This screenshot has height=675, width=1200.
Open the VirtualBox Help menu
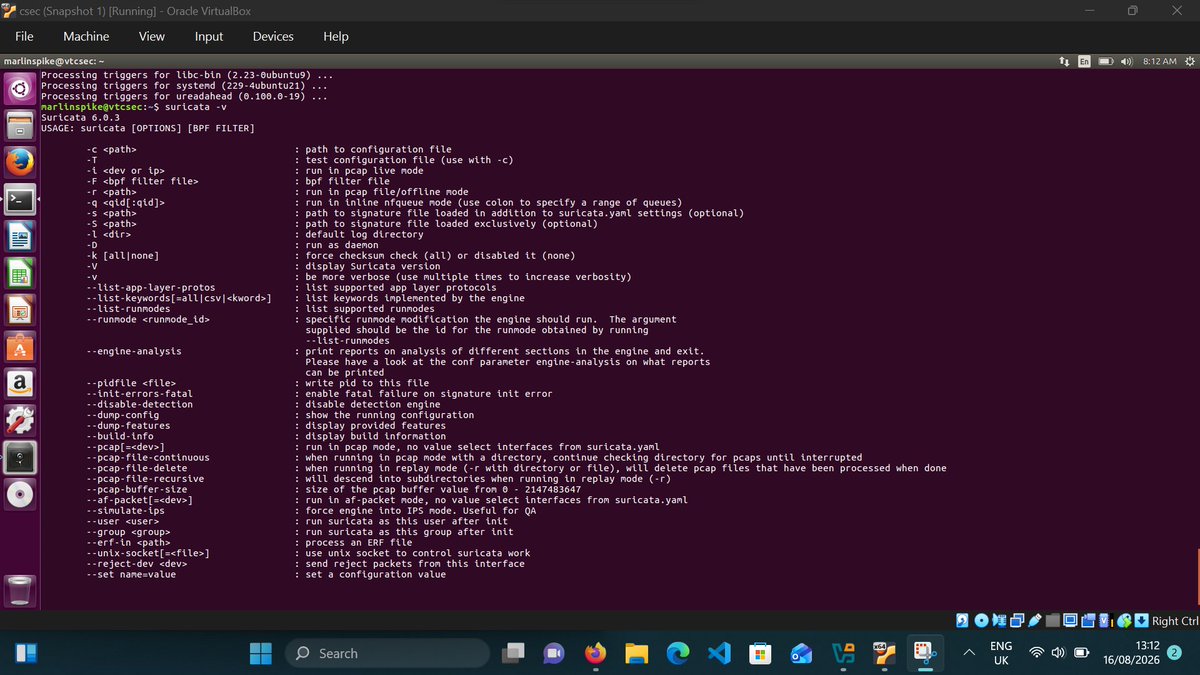[336, 36]
